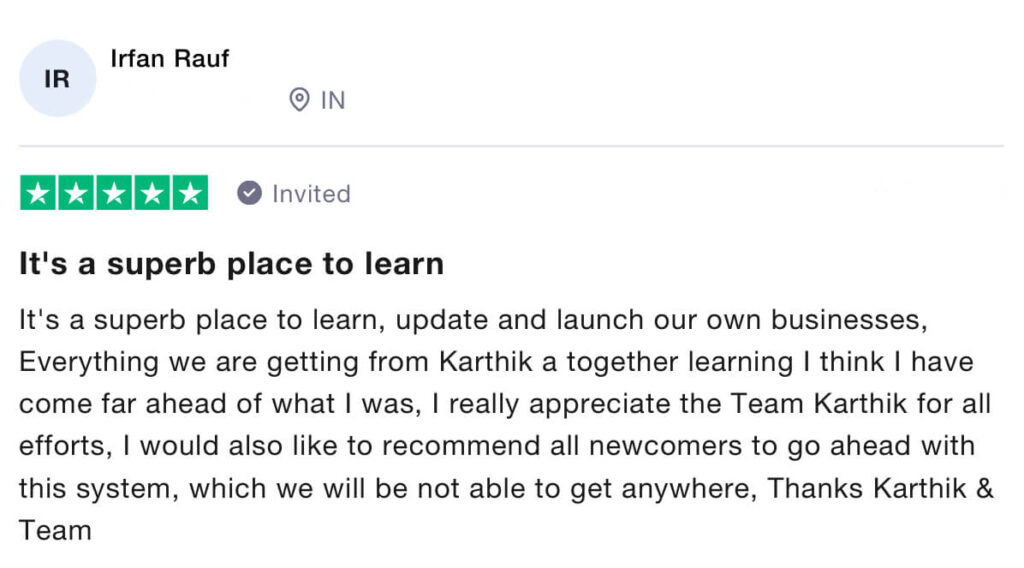Click the location pin icon
The height and width of the screenshot is (568, 1024).
coord(299,100)
